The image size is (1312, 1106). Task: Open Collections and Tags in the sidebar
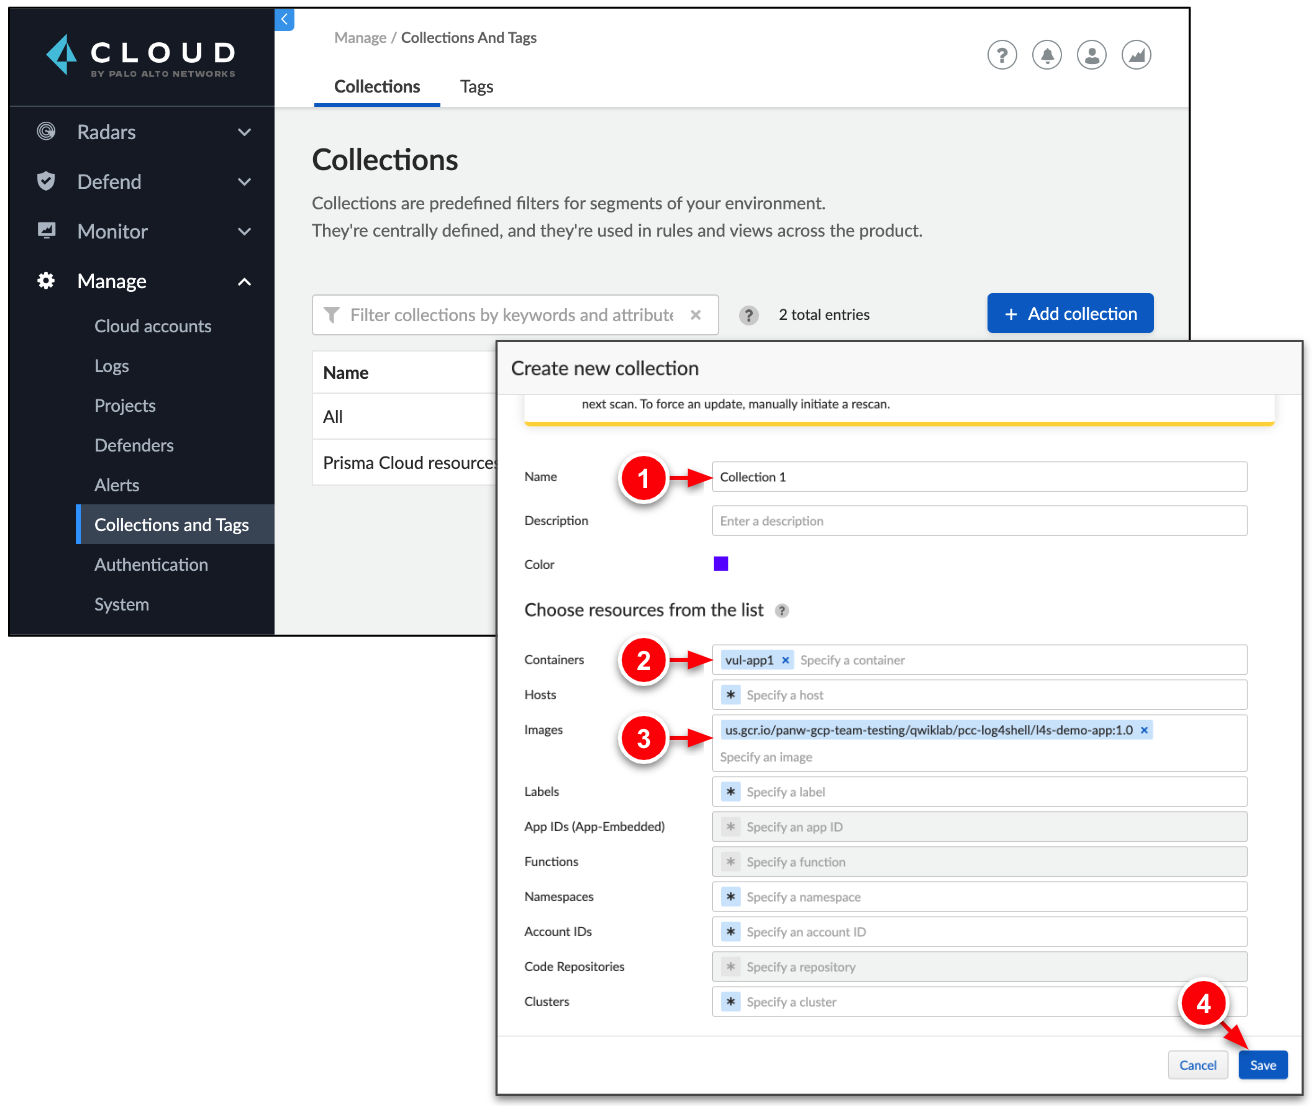(x=171, y=524)
